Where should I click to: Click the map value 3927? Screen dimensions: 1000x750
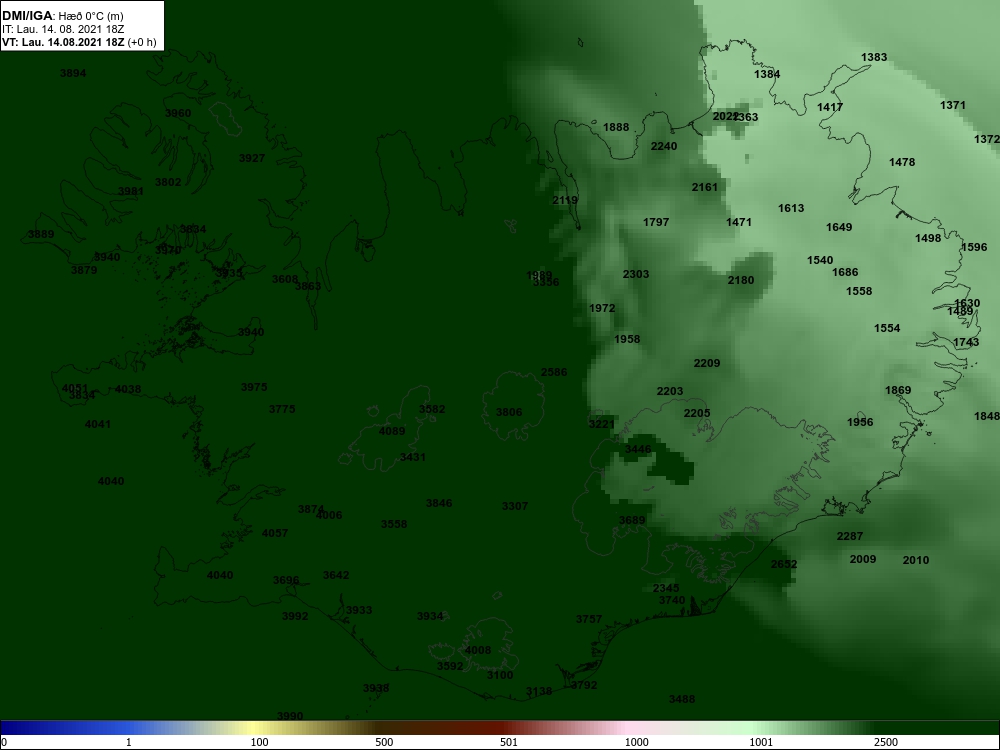pyautogui.click(x=251, y=158)
